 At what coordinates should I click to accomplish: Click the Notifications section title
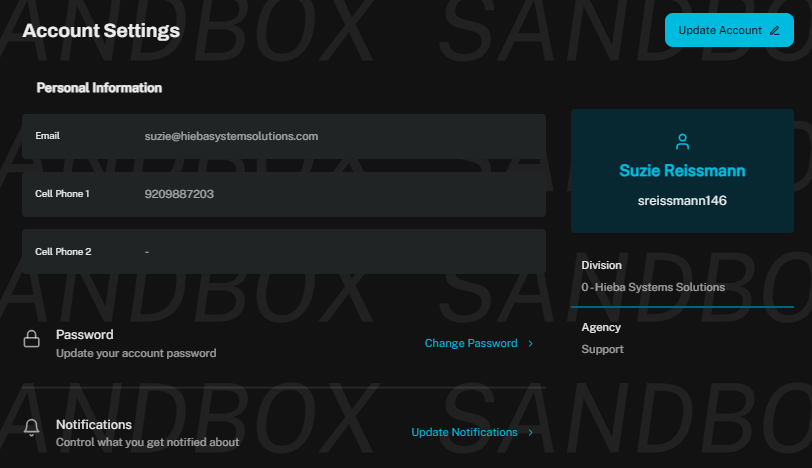pos(94,425)
